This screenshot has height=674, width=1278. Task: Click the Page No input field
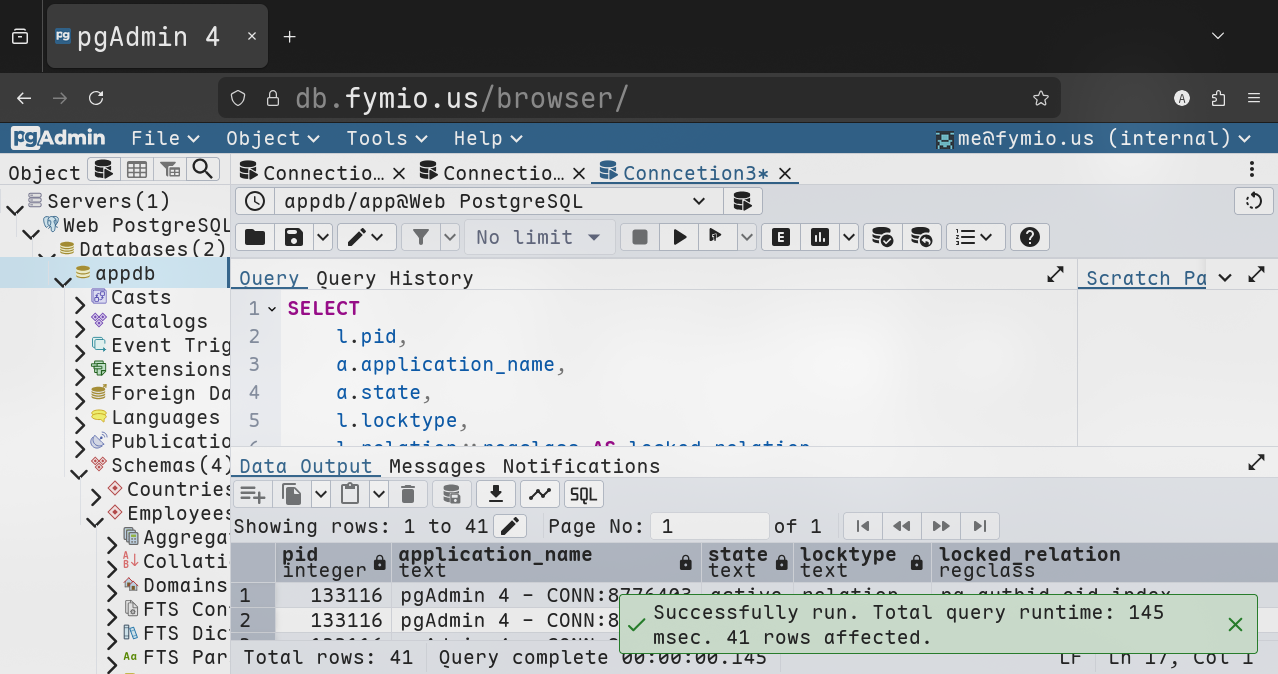[709, 526]
